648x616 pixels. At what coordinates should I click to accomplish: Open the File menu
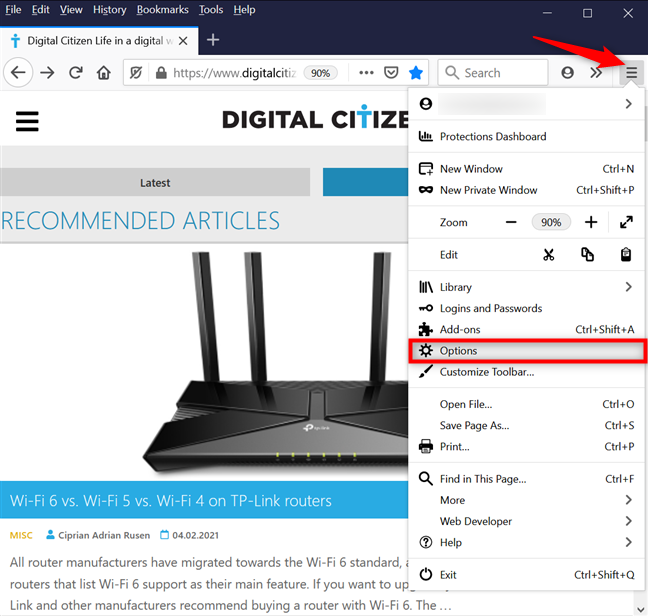[x=13, y=10]
